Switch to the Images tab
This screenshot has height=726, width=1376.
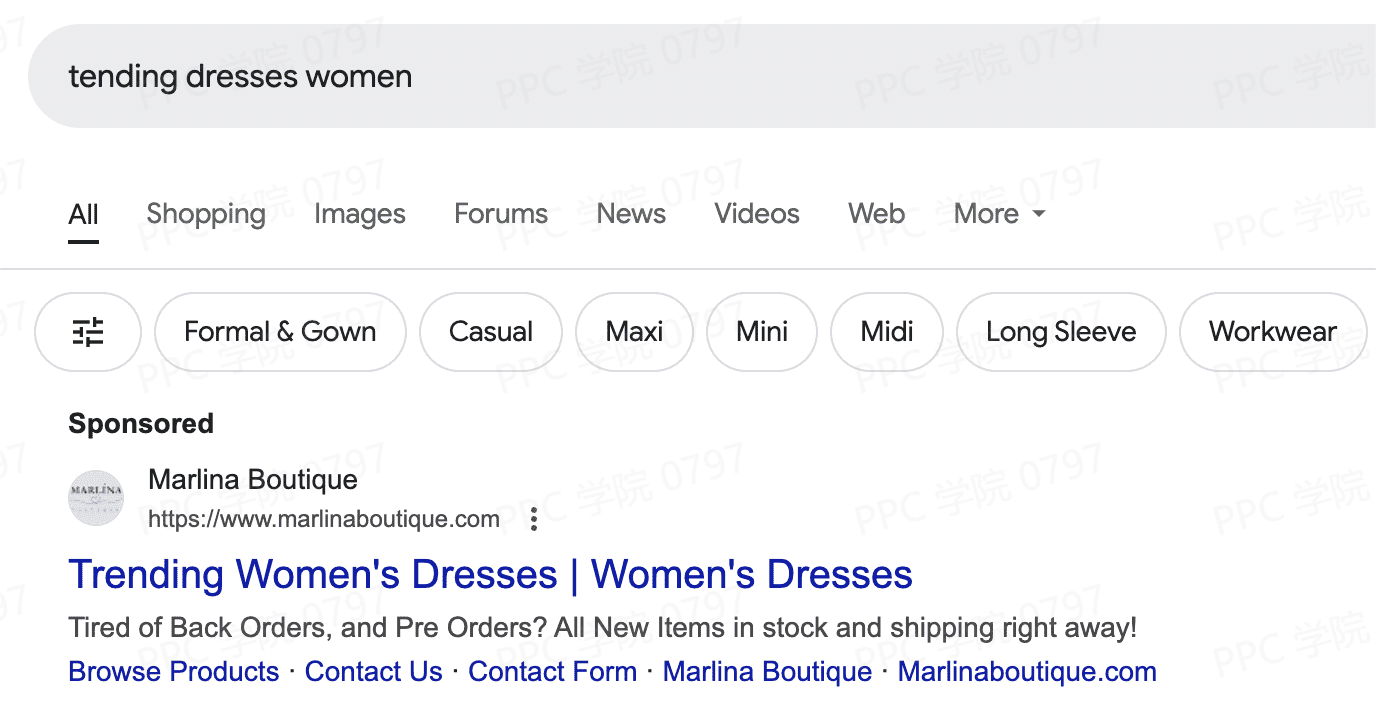click(x=359, y=214)
